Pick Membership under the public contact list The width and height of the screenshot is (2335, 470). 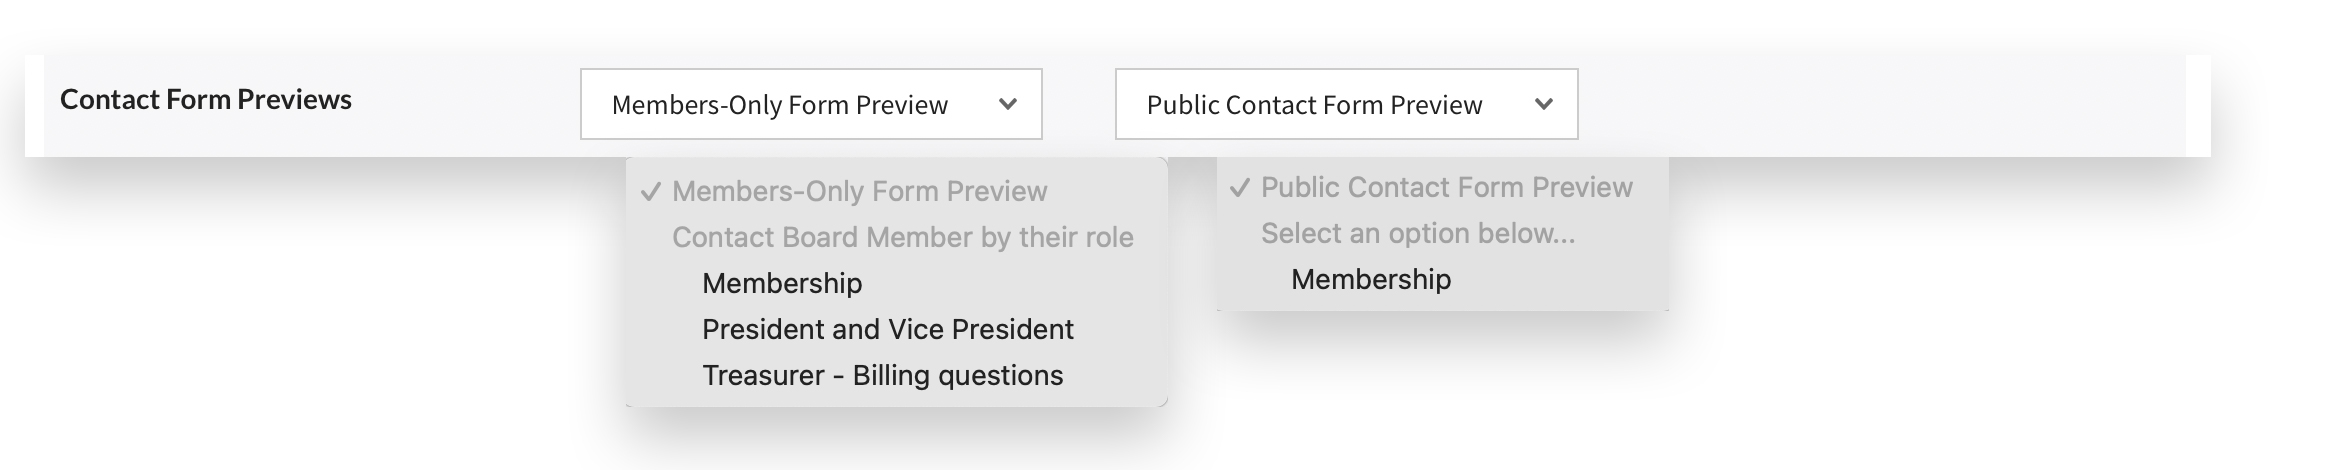(x=1370, y=279)
